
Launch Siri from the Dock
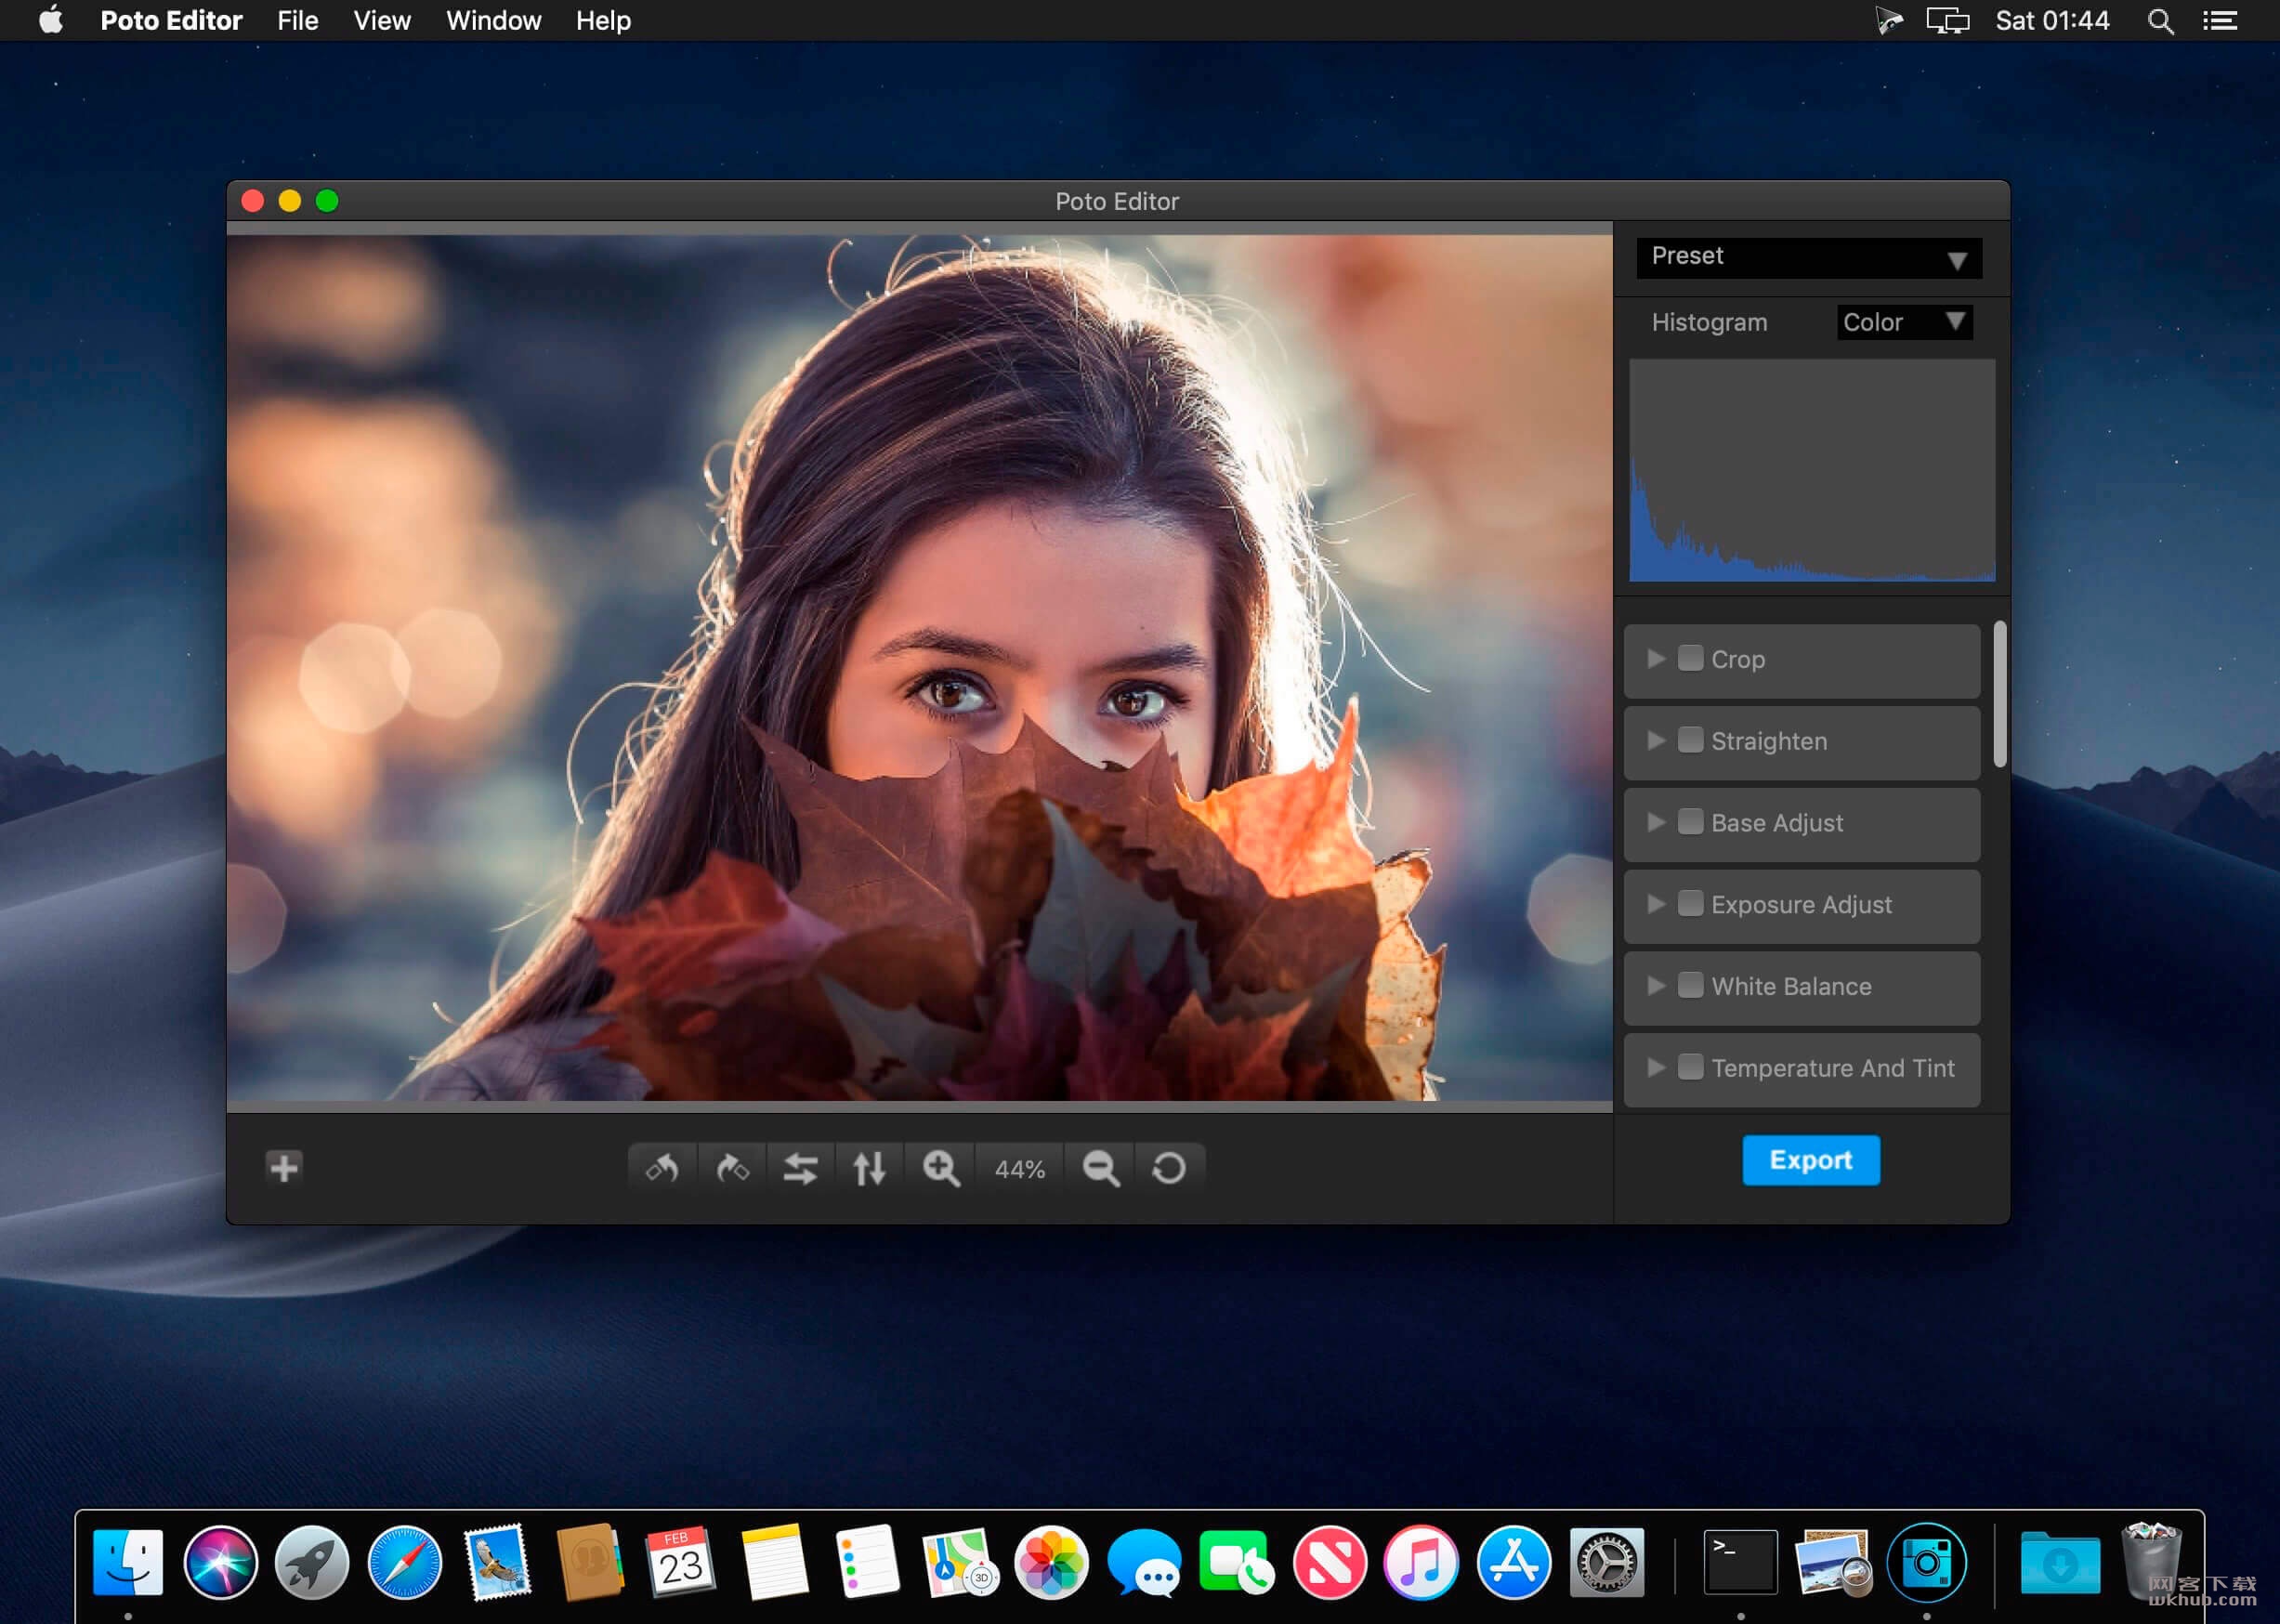220,1562
